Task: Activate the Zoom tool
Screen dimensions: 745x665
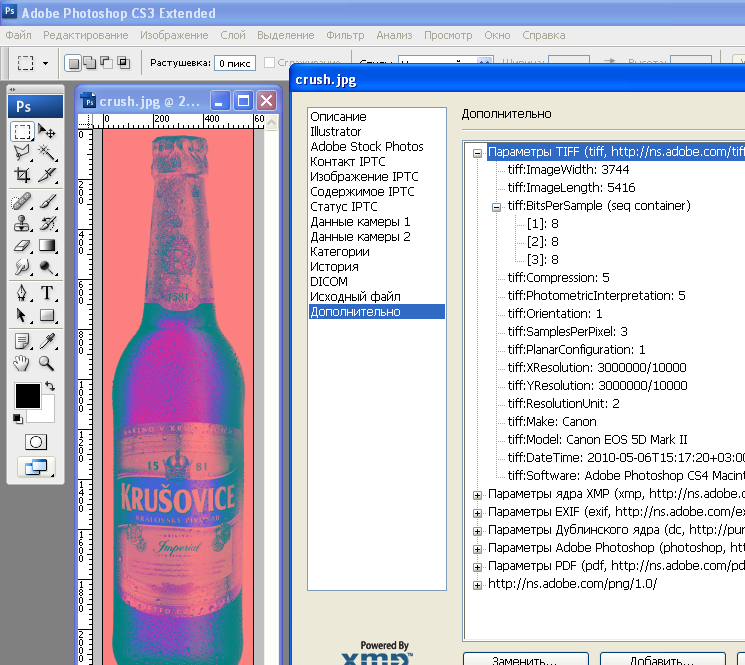Action: (47, 363)
